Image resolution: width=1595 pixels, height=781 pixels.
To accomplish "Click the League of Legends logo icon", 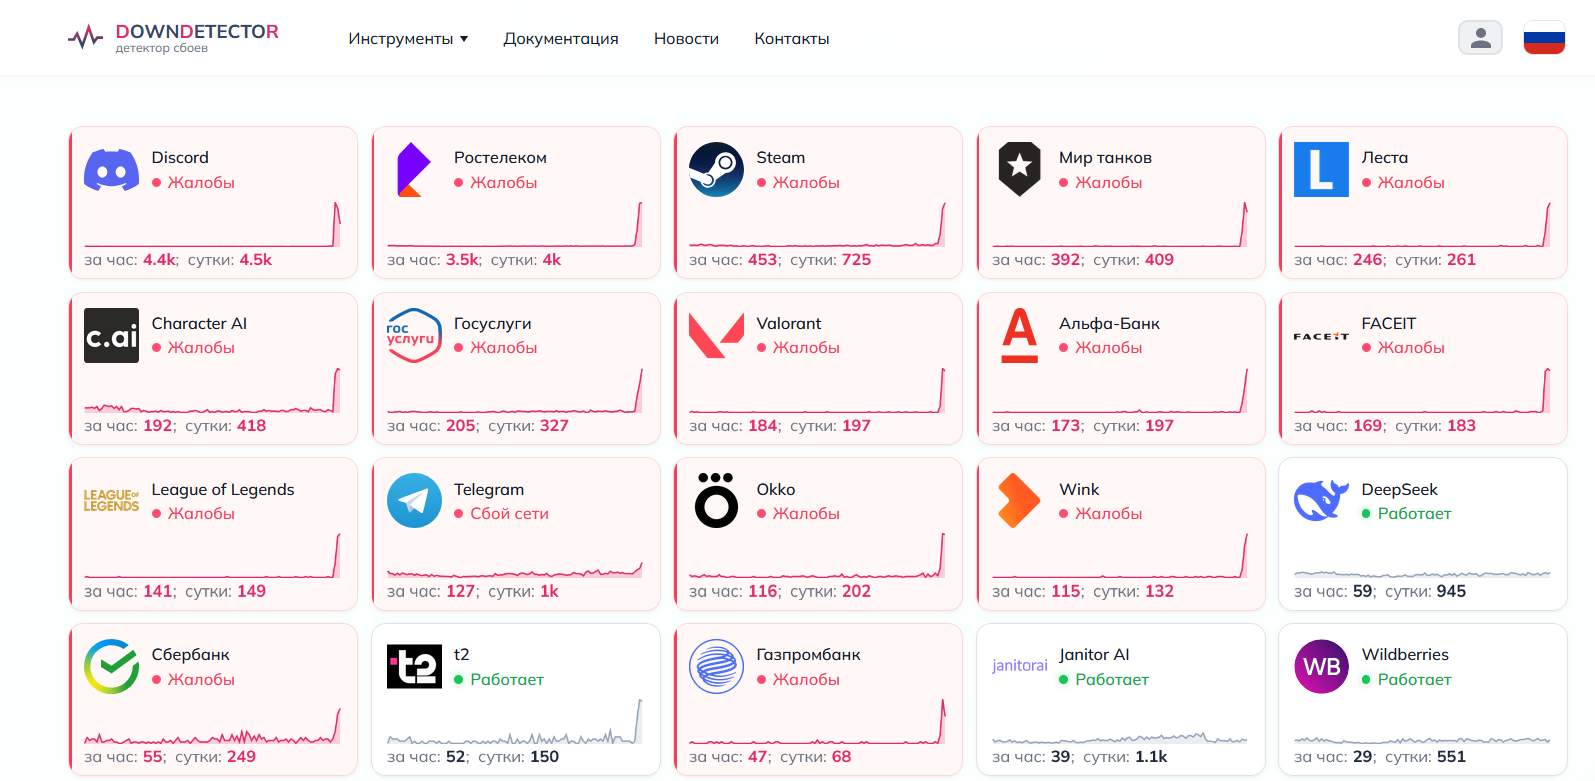I will click(112, 501).
